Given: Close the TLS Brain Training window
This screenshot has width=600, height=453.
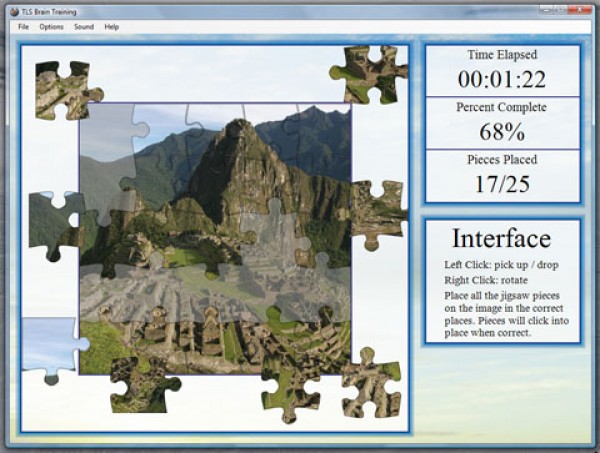Looking at the screenshot, I should pos(580,9).
